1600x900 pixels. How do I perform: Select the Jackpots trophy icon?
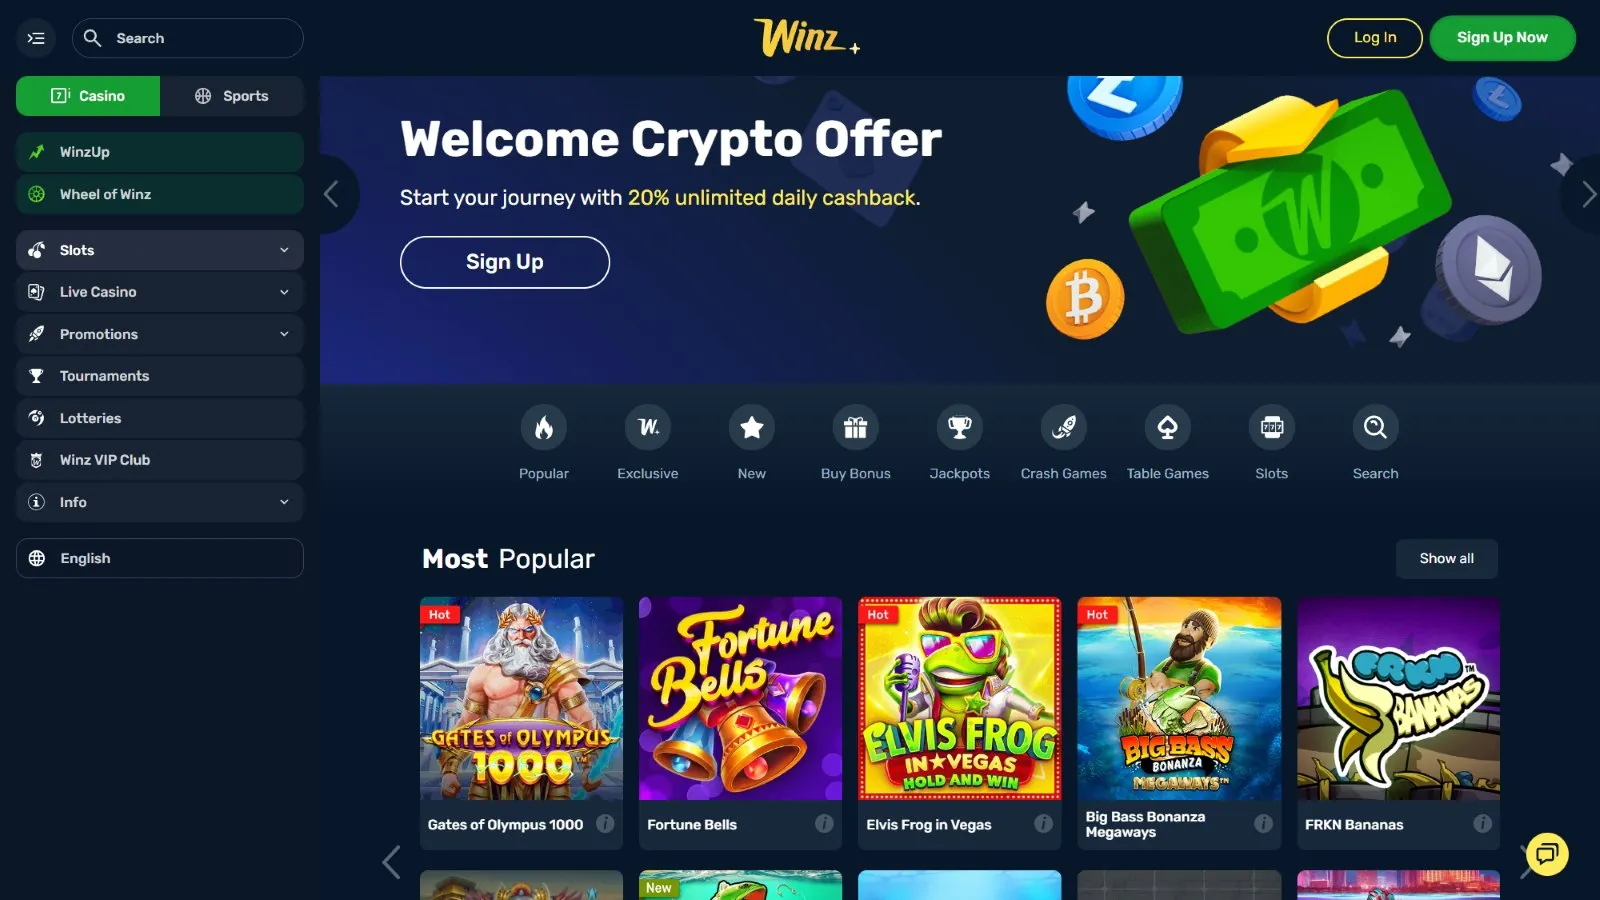960,428
